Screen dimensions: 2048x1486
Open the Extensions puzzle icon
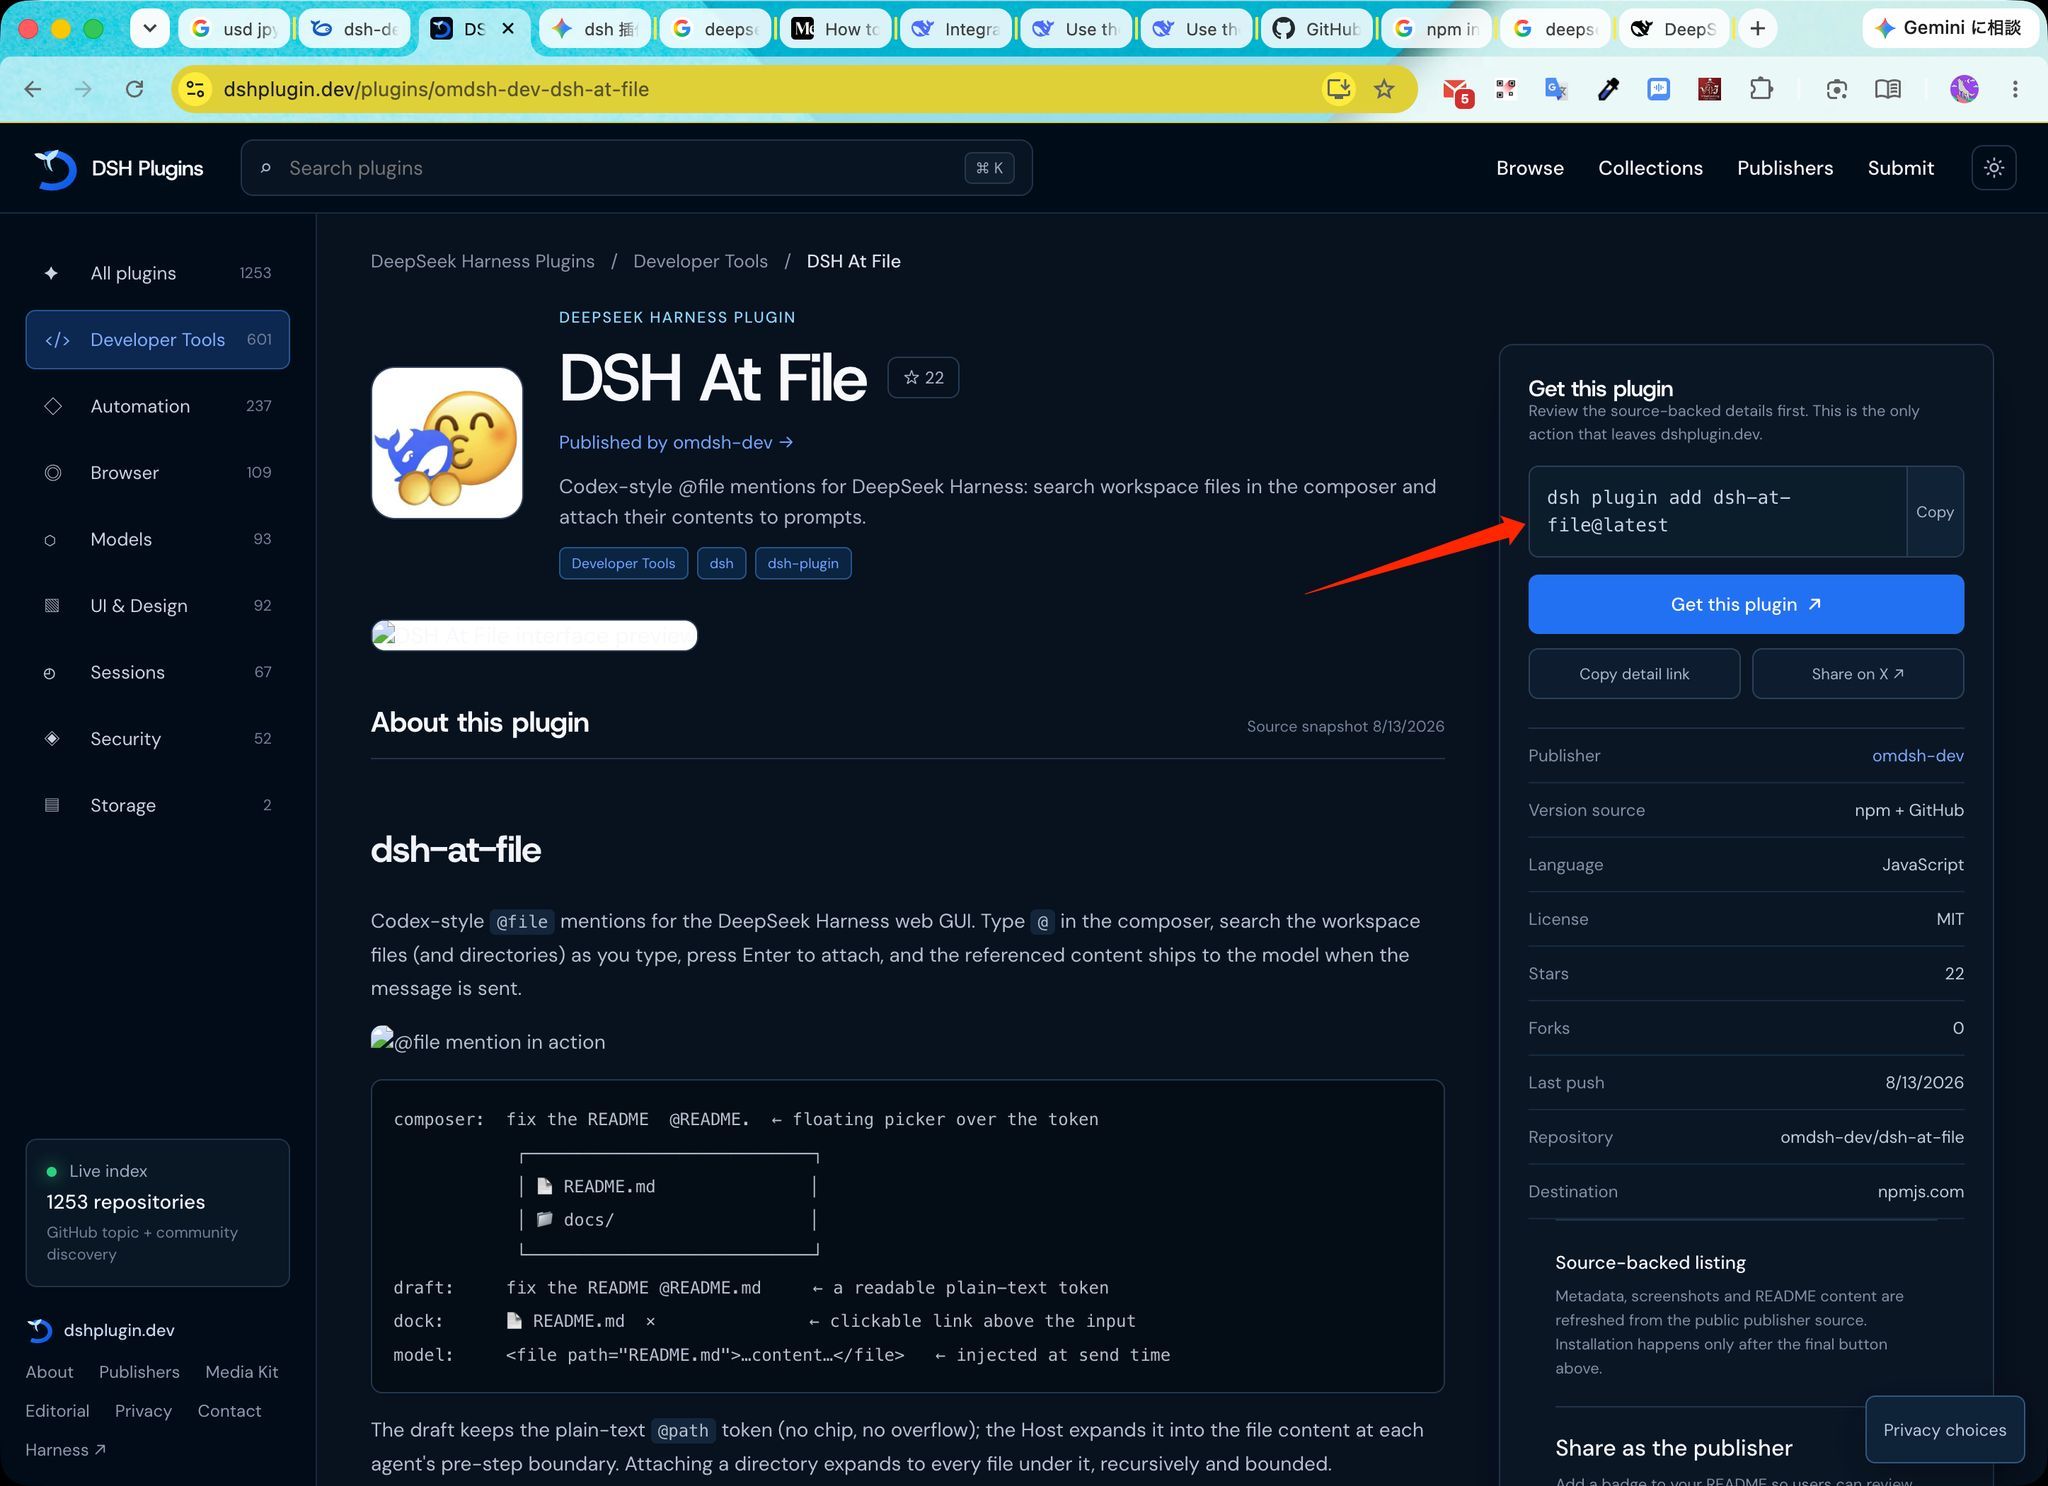click(x=1761, y=89)
